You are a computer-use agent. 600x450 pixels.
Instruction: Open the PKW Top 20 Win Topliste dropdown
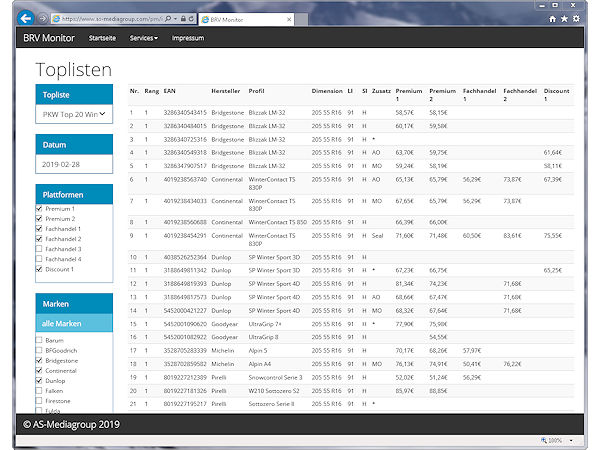[x=74, y=114]
